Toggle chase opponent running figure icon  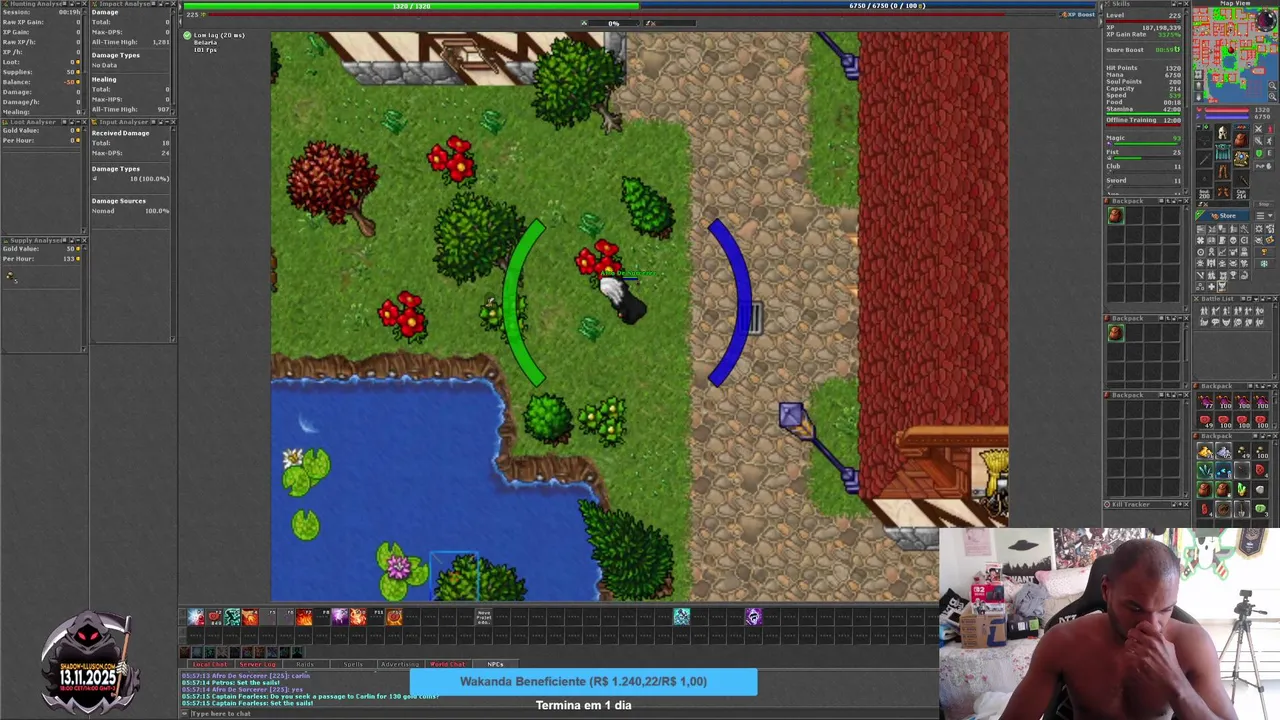[x=1270, y=140]
